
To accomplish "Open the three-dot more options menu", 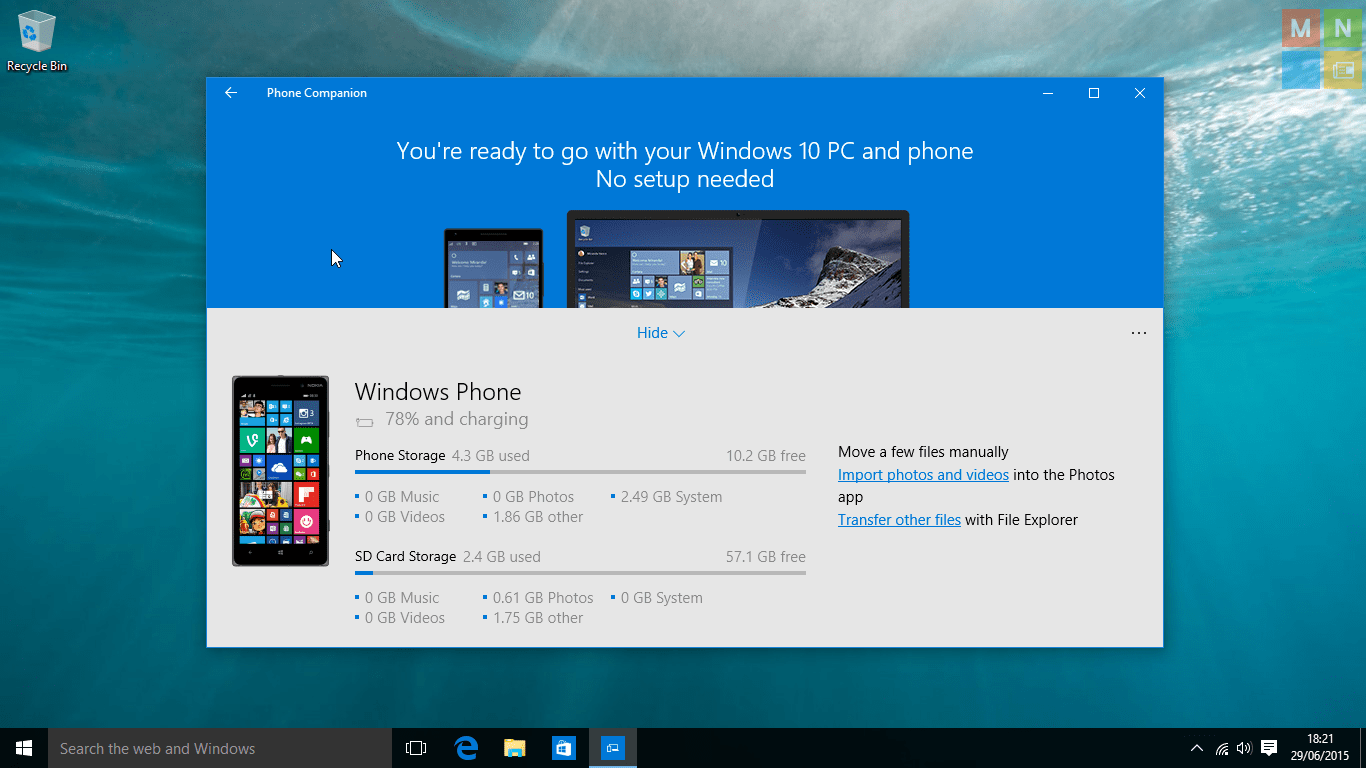I will 1138,333.
